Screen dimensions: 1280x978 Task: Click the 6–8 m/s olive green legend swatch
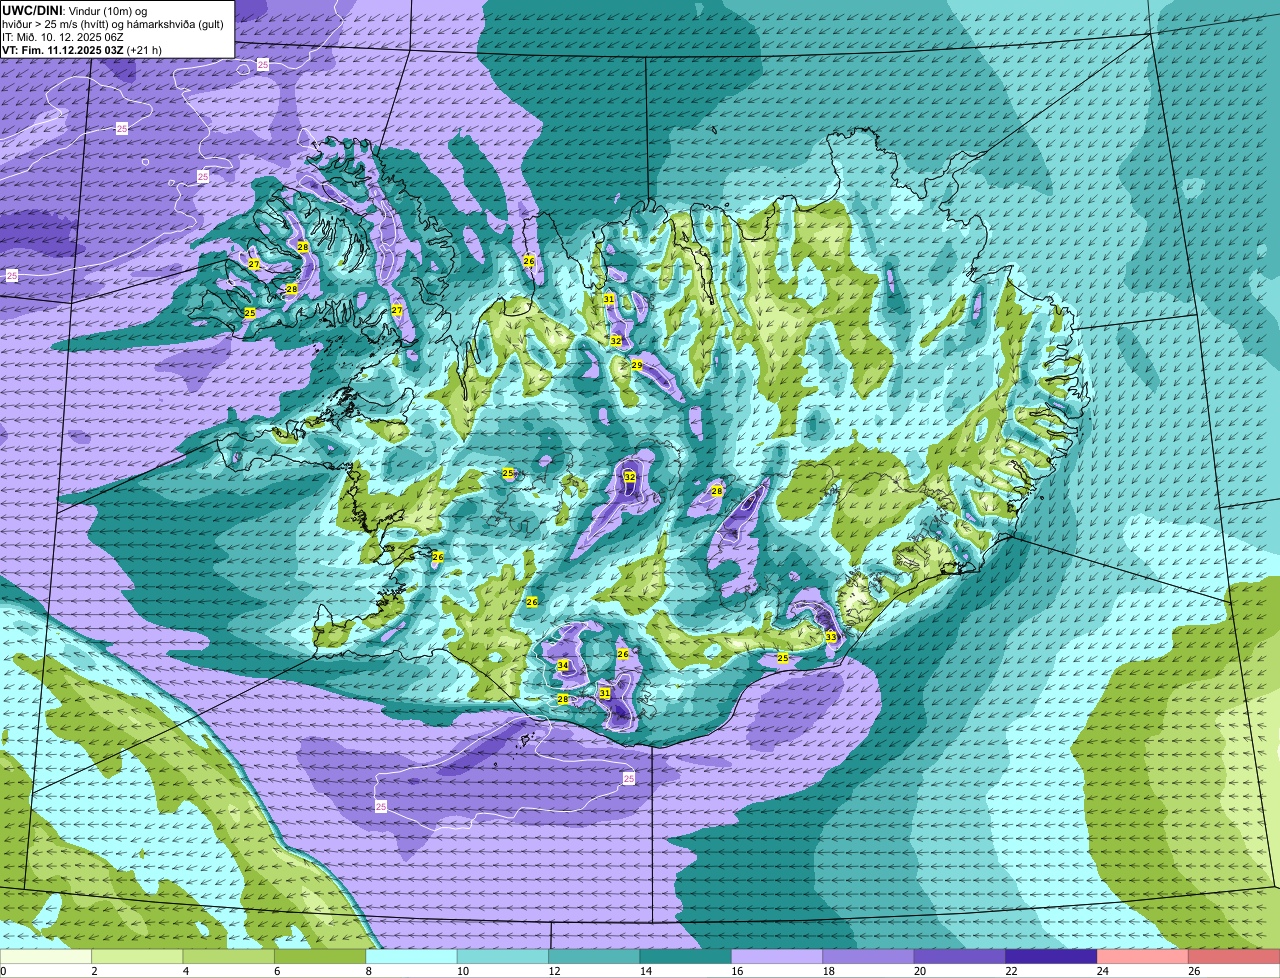pos(320,957)
